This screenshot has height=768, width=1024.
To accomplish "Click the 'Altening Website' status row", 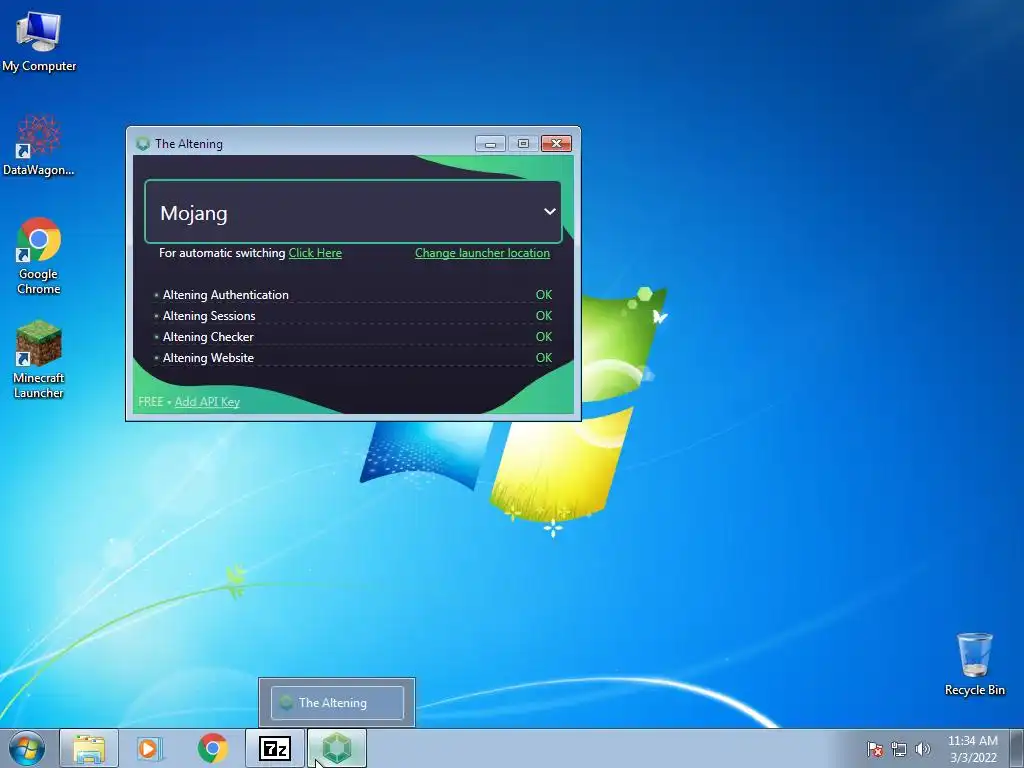I will 353,357.
